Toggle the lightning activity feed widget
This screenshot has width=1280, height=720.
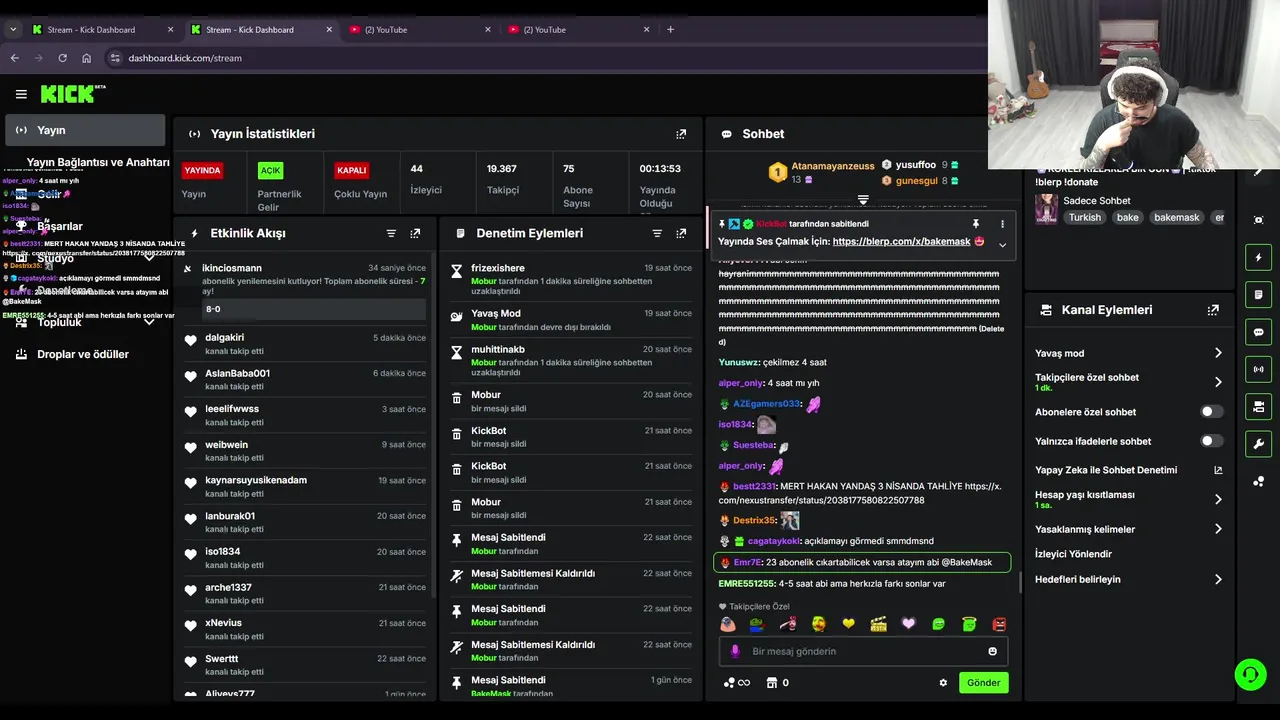tap(1258, 257)
